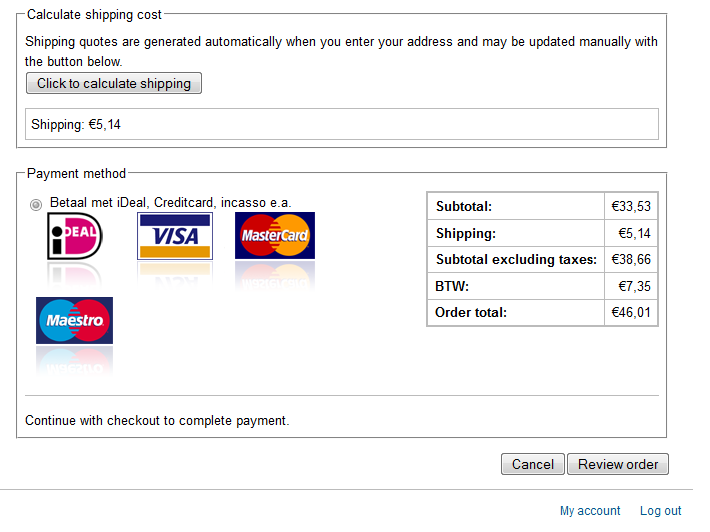Click the Calculate shipping cost heading
710x532 pixels.
pyautogui.click(x=94, y=14)
